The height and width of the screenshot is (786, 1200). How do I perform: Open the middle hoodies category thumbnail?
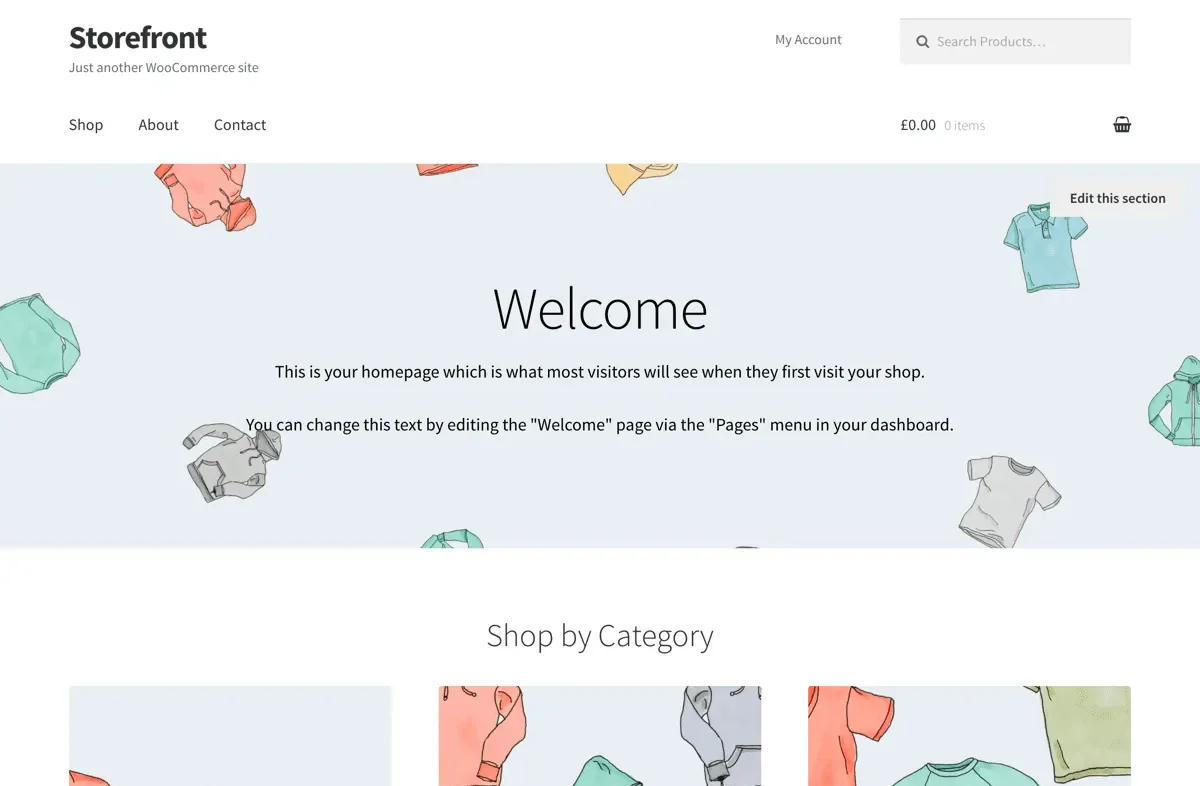pyautogui.click(x=600, y=736)
